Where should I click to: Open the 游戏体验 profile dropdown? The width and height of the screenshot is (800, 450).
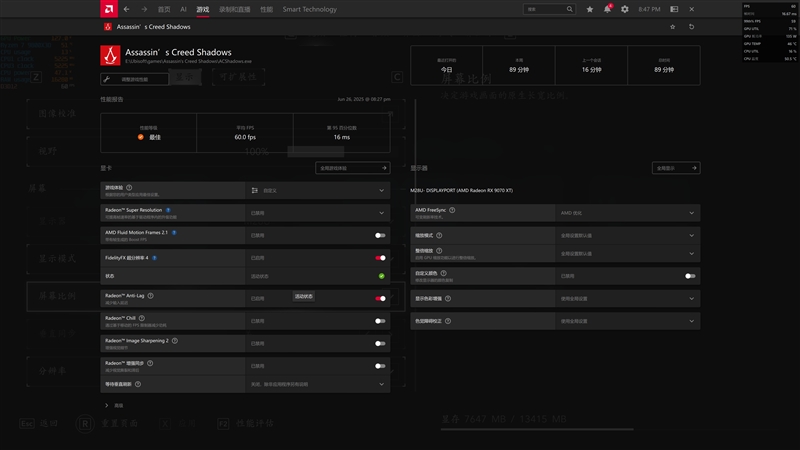coord(317,190)
